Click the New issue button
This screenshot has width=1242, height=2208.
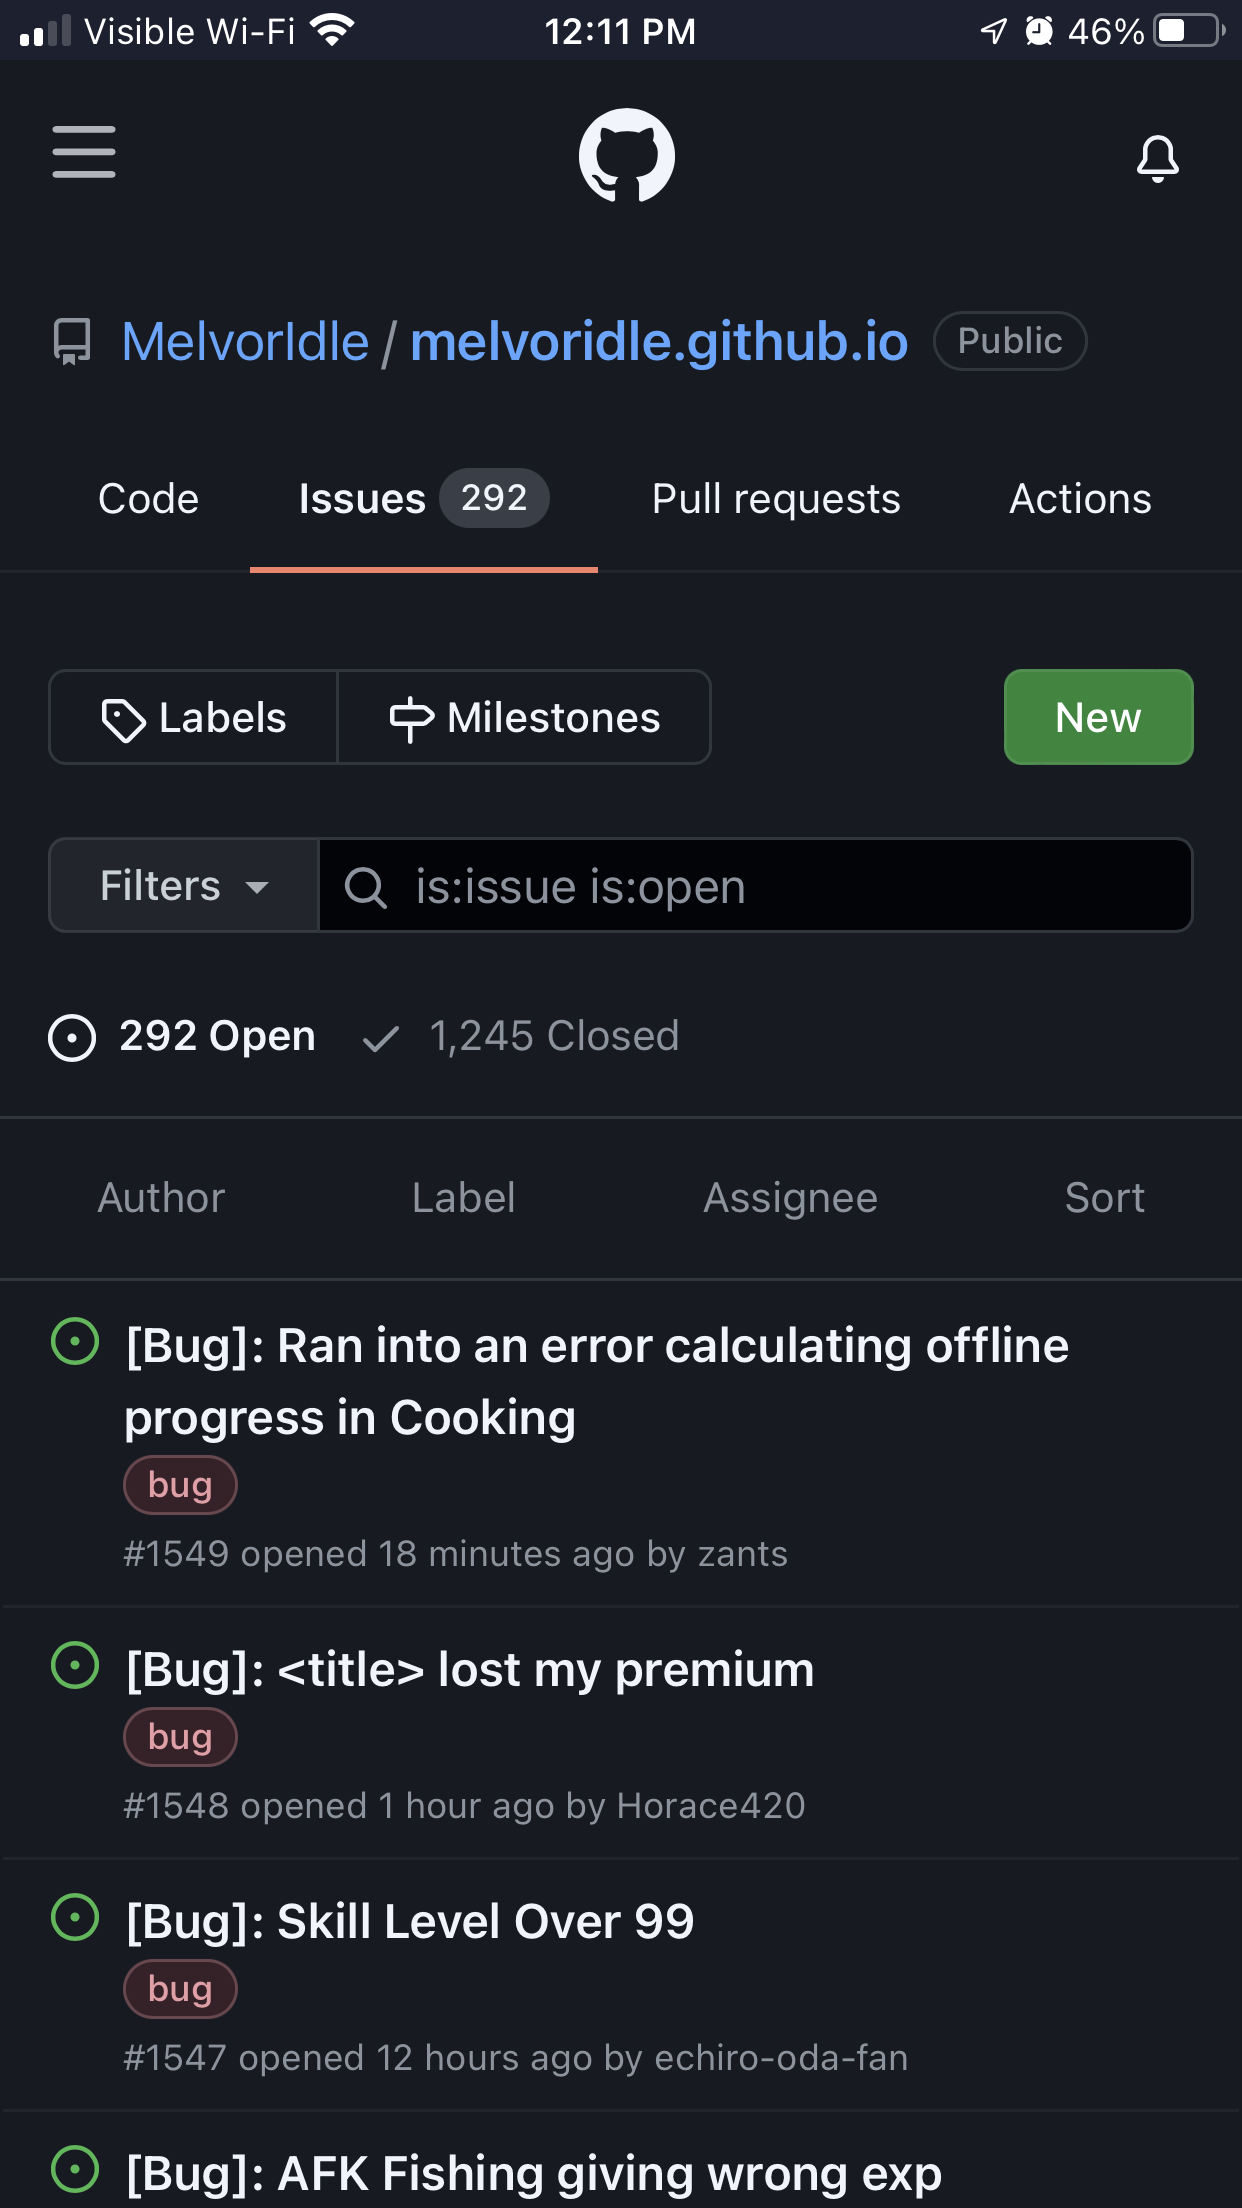tap(1097, 717)
